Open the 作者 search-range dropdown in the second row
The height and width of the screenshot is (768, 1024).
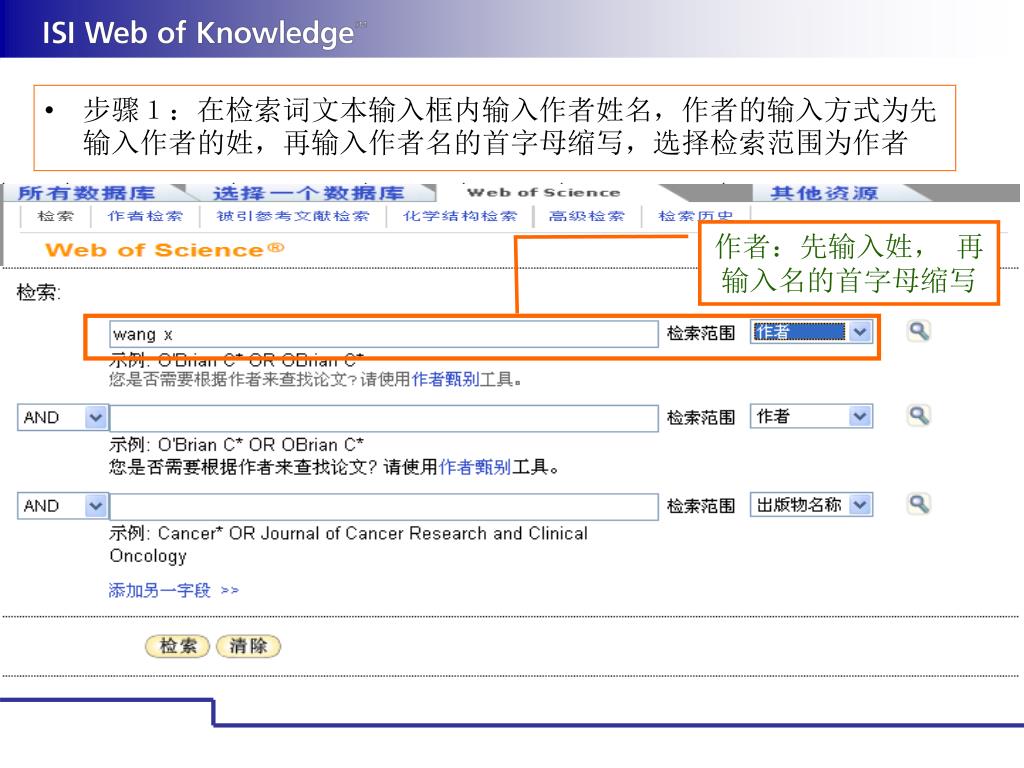click(812, 416)
